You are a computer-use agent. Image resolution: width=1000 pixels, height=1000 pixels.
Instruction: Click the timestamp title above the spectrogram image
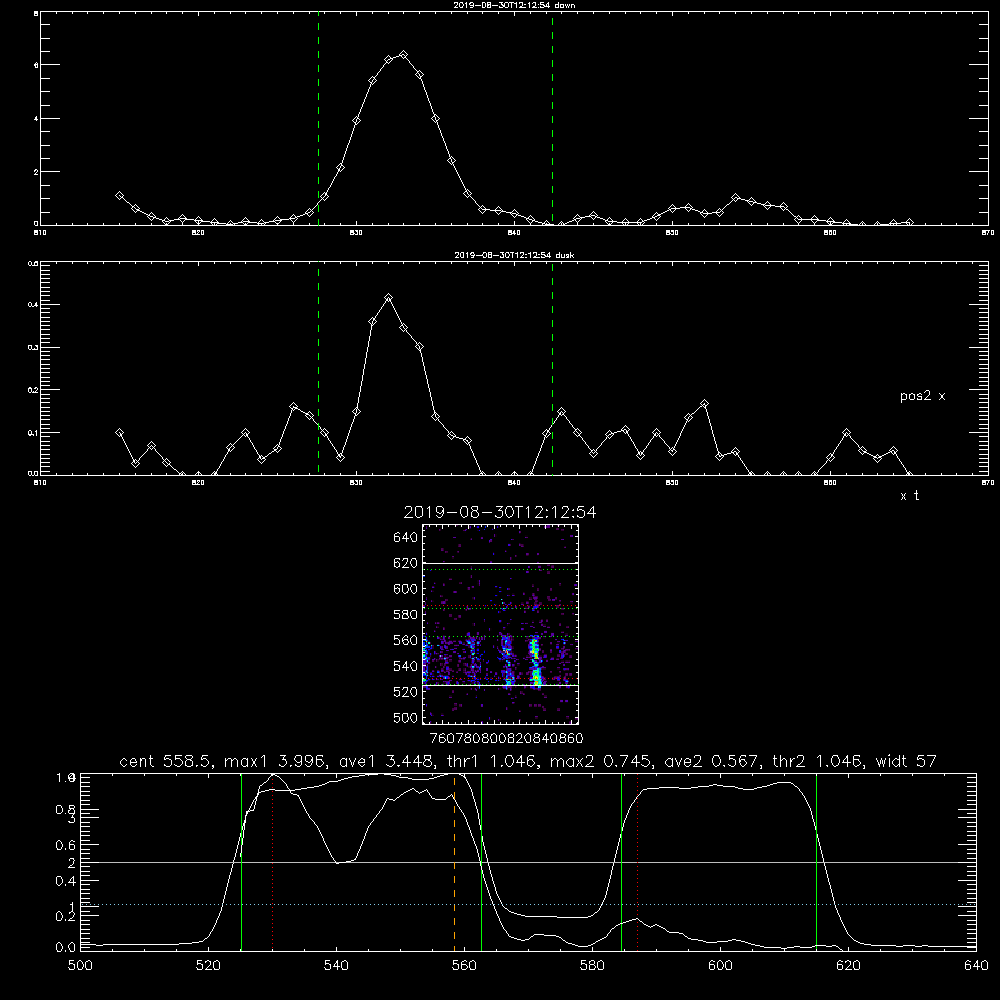click(x=500, y=512)
